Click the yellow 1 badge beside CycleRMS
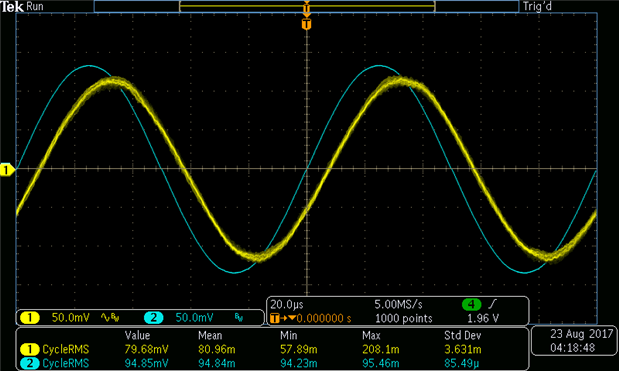The height and width of the screenshot is (371, 619). click(30, 349)
